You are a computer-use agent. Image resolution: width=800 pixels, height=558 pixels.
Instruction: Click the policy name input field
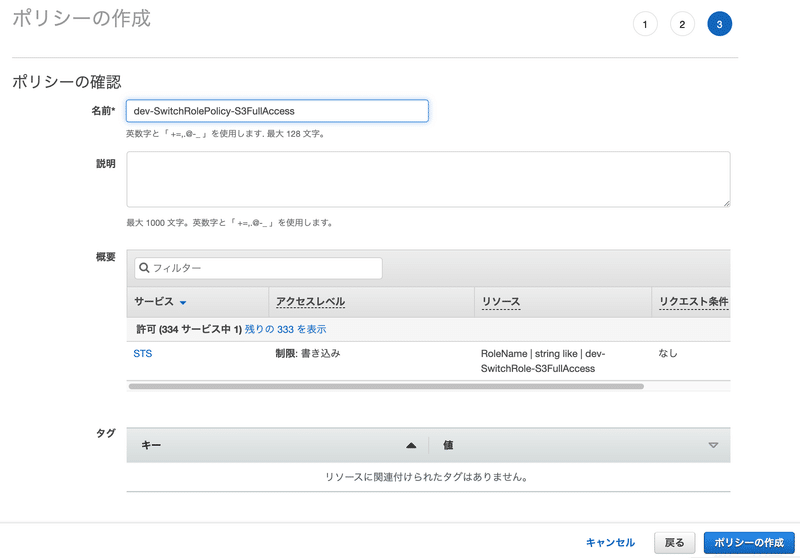(277, 111)
